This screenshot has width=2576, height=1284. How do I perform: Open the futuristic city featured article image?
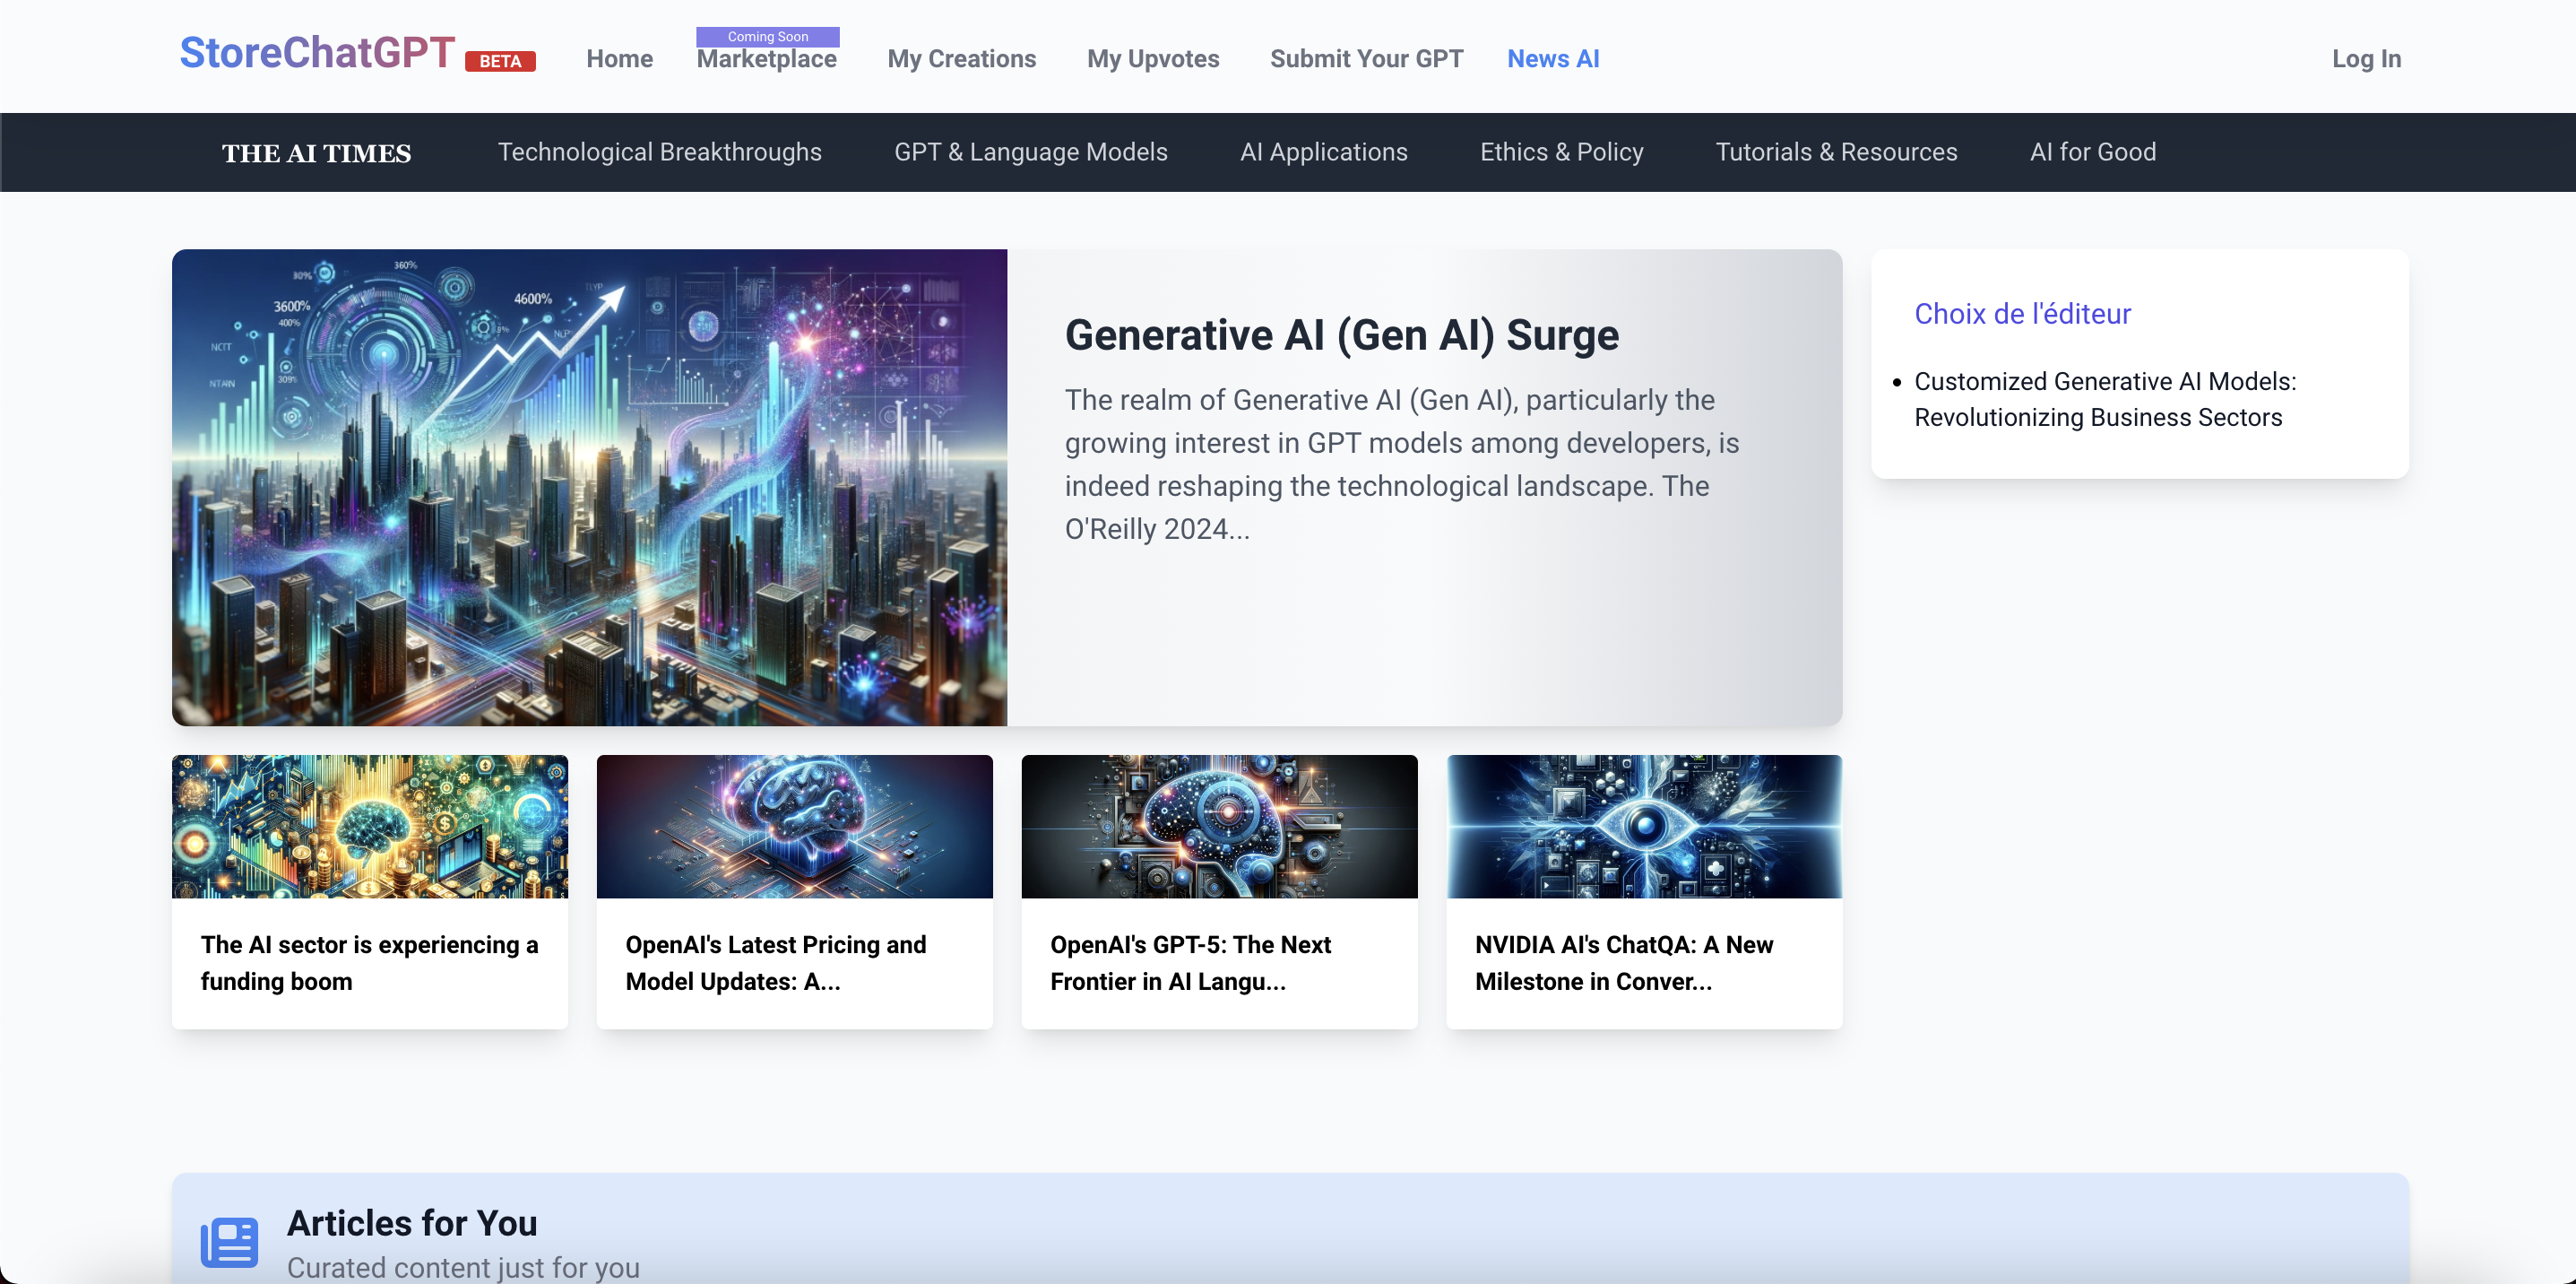pyautogui.click(x=589, y=487)
